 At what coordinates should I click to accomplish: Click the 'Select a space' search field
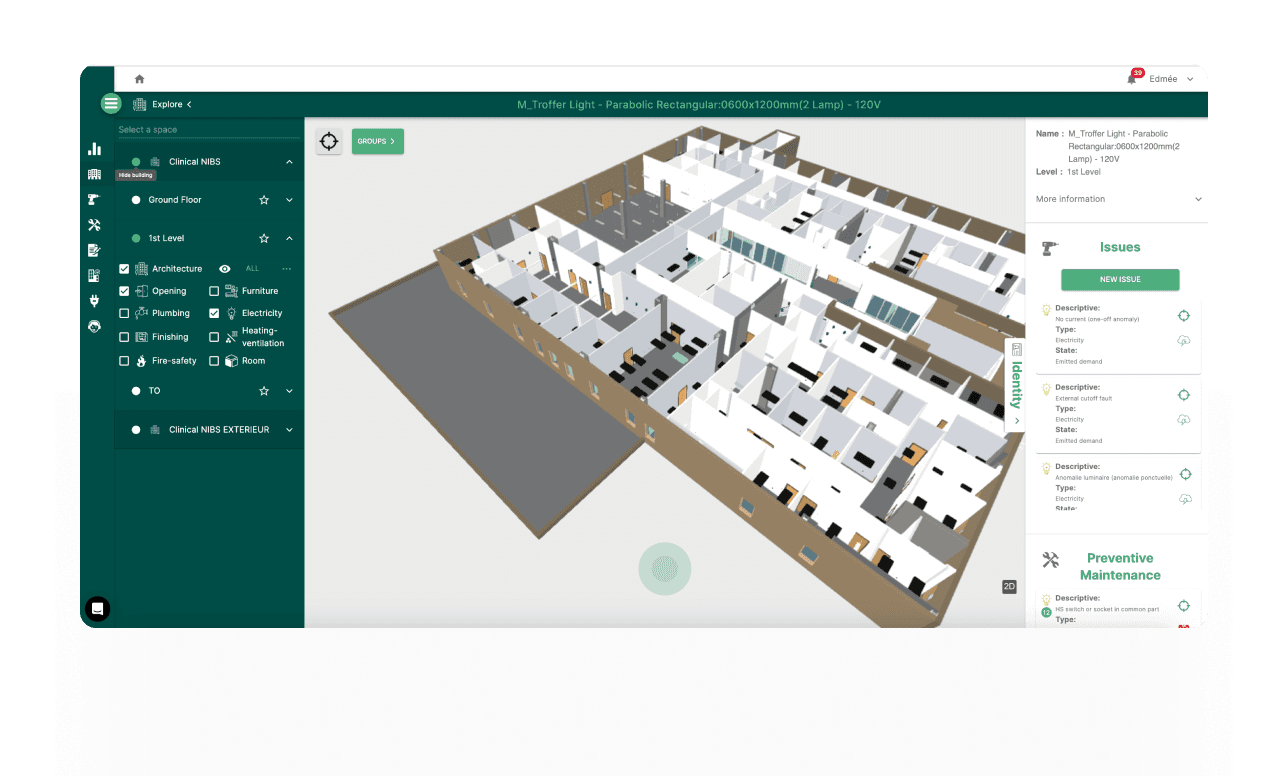(x=207, y=130)
